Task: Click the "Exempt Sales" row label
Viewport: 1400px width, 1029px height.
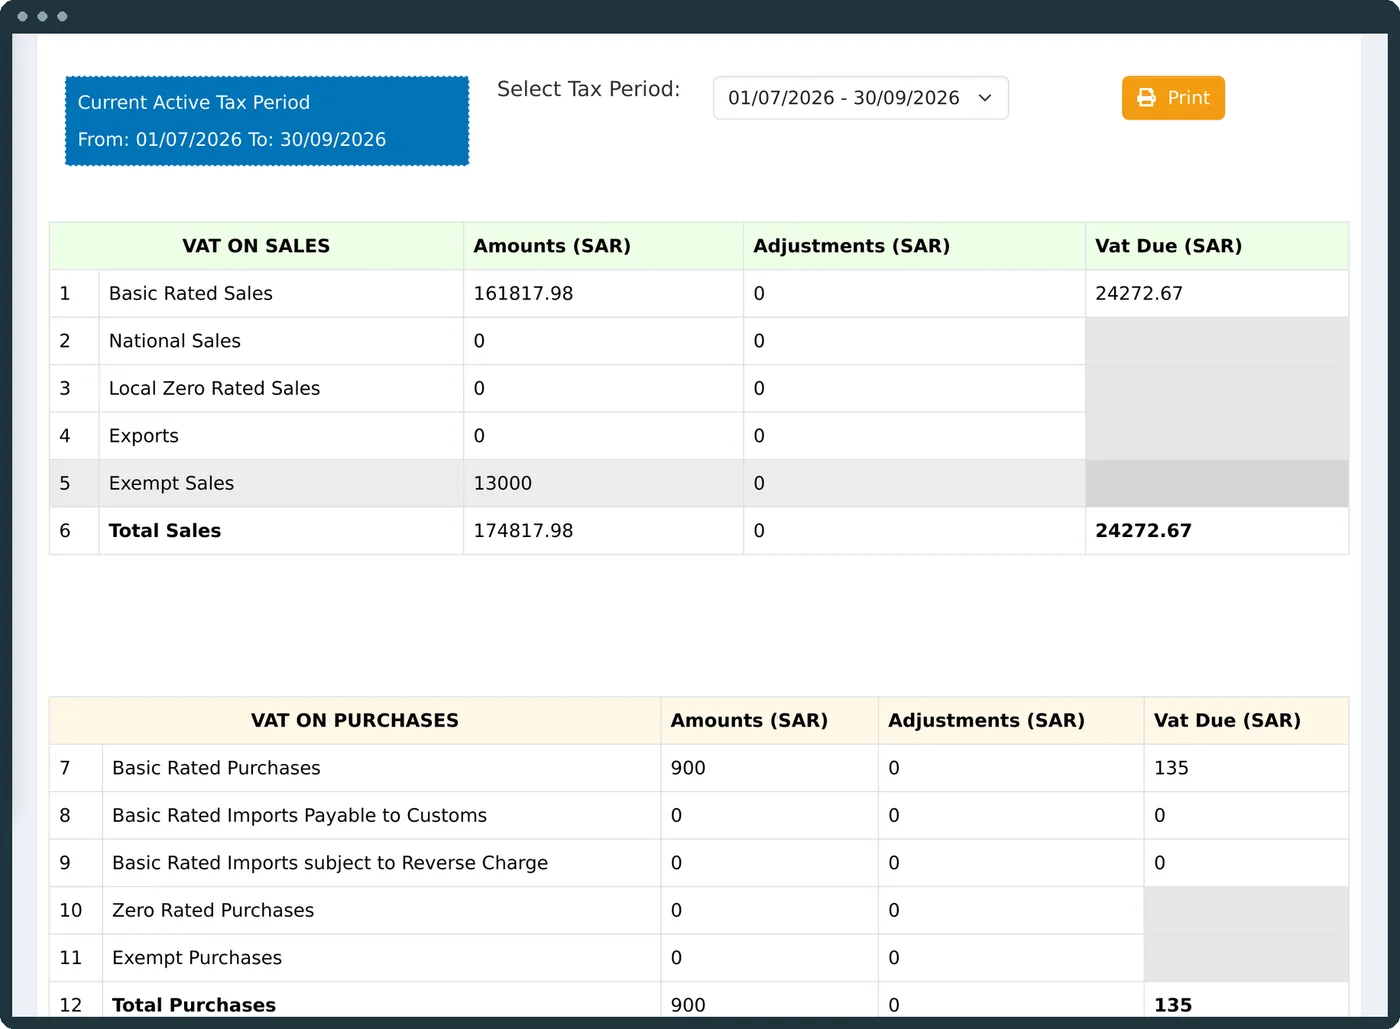Action: click(171, 483)
